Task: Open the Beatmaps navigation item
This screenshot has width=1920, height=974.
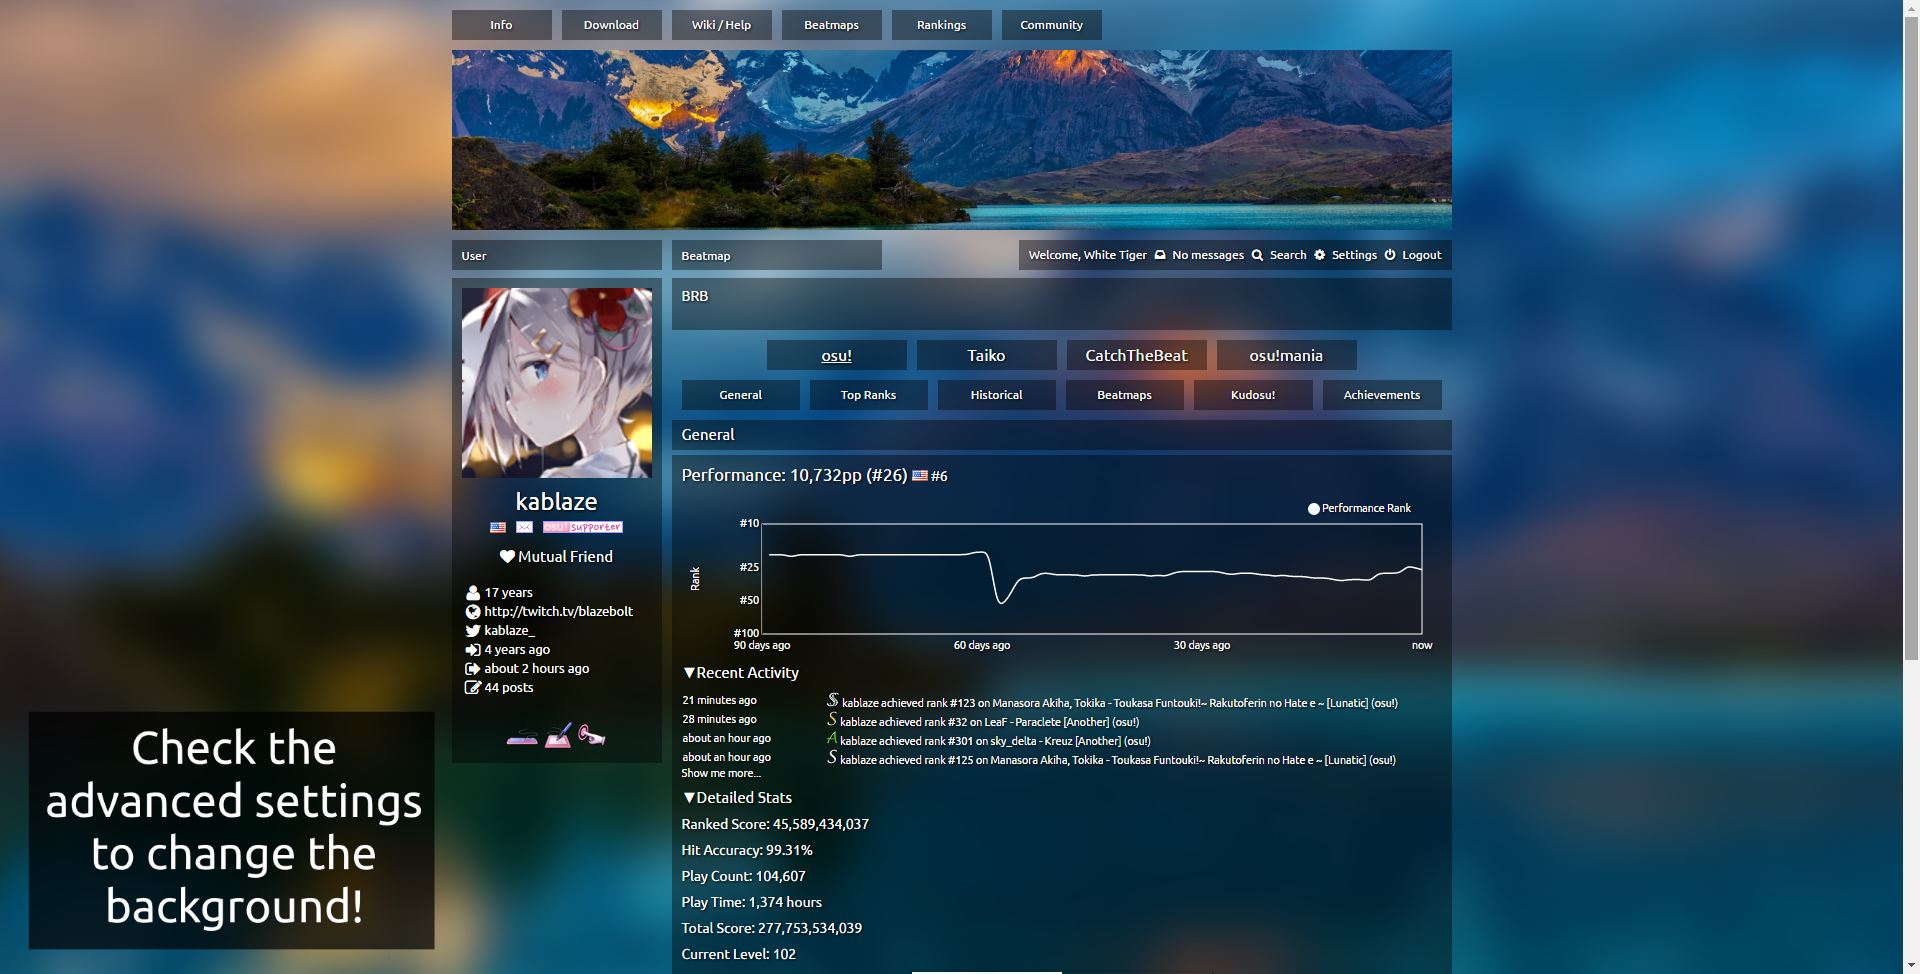Action: [x=831, y=25]
